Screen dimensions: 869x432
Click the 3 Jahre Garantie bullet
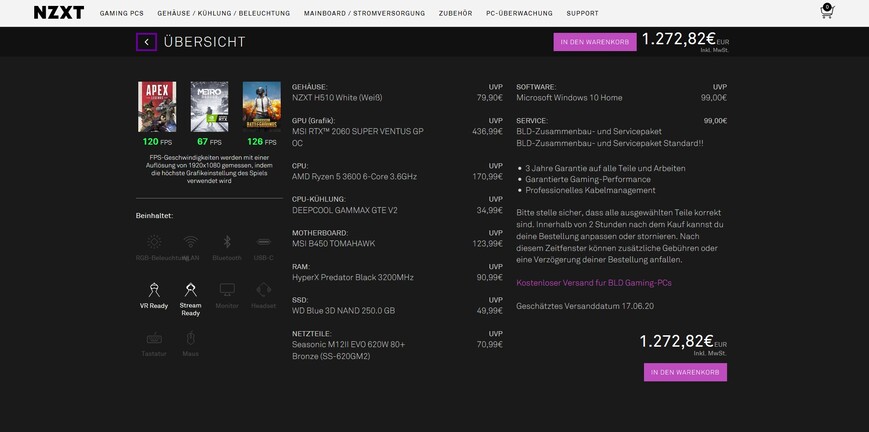(605, 168)
